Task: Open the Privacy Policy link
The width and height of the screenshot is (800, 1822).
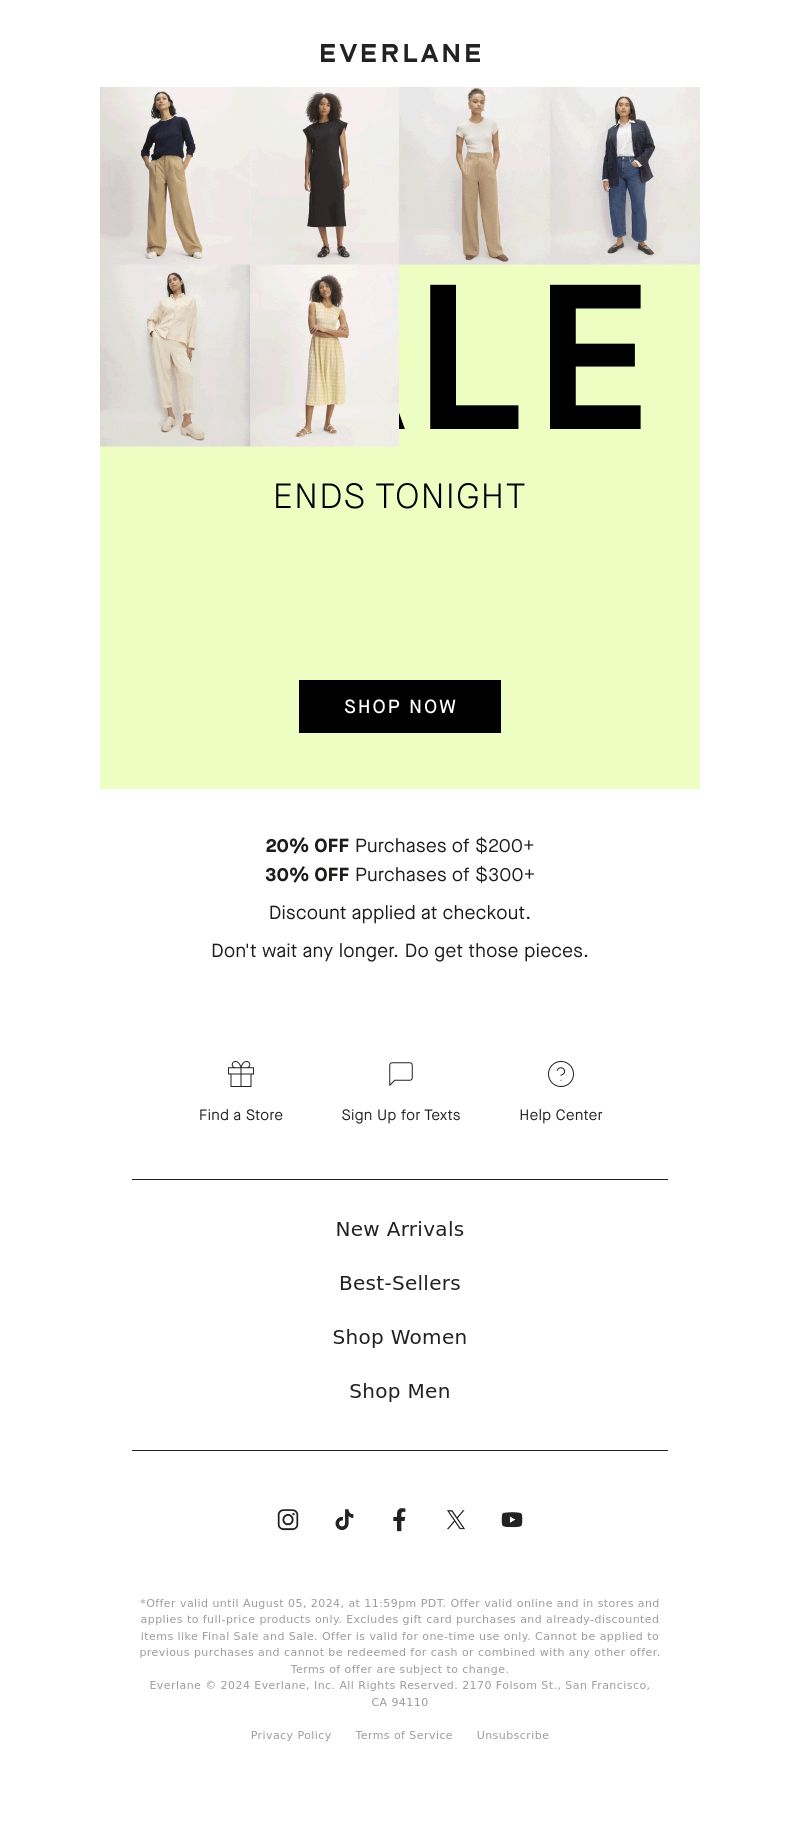Action: click(291, 1735)
